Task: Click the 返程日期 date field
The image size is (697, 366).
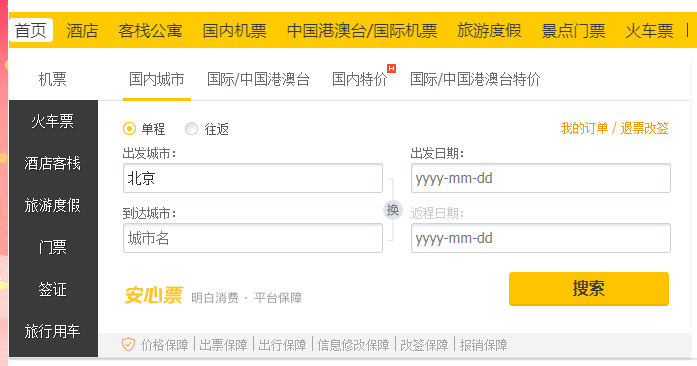Action: click(x=541, y=238)
